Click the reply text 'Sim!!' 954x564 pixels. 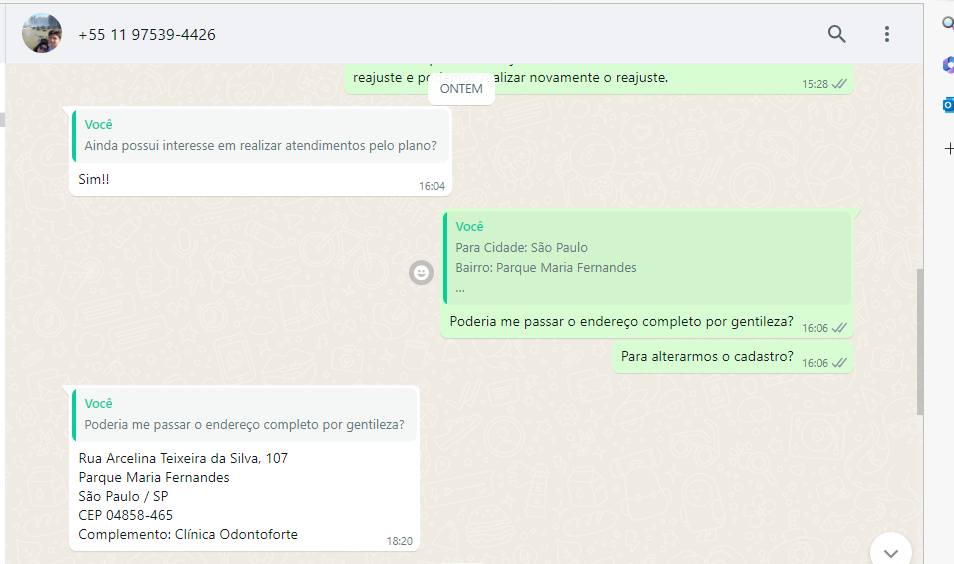click(94, 179)
